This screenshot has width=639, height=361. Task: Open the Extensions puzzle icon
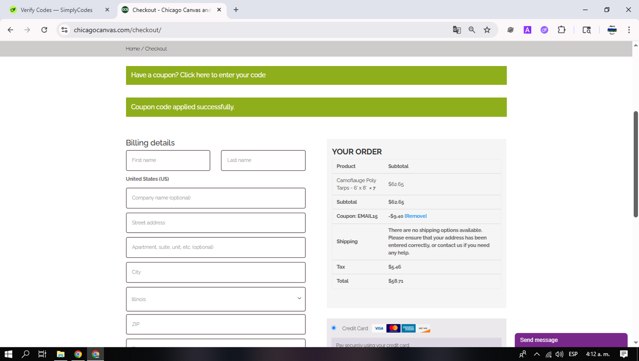click(562, 30)
